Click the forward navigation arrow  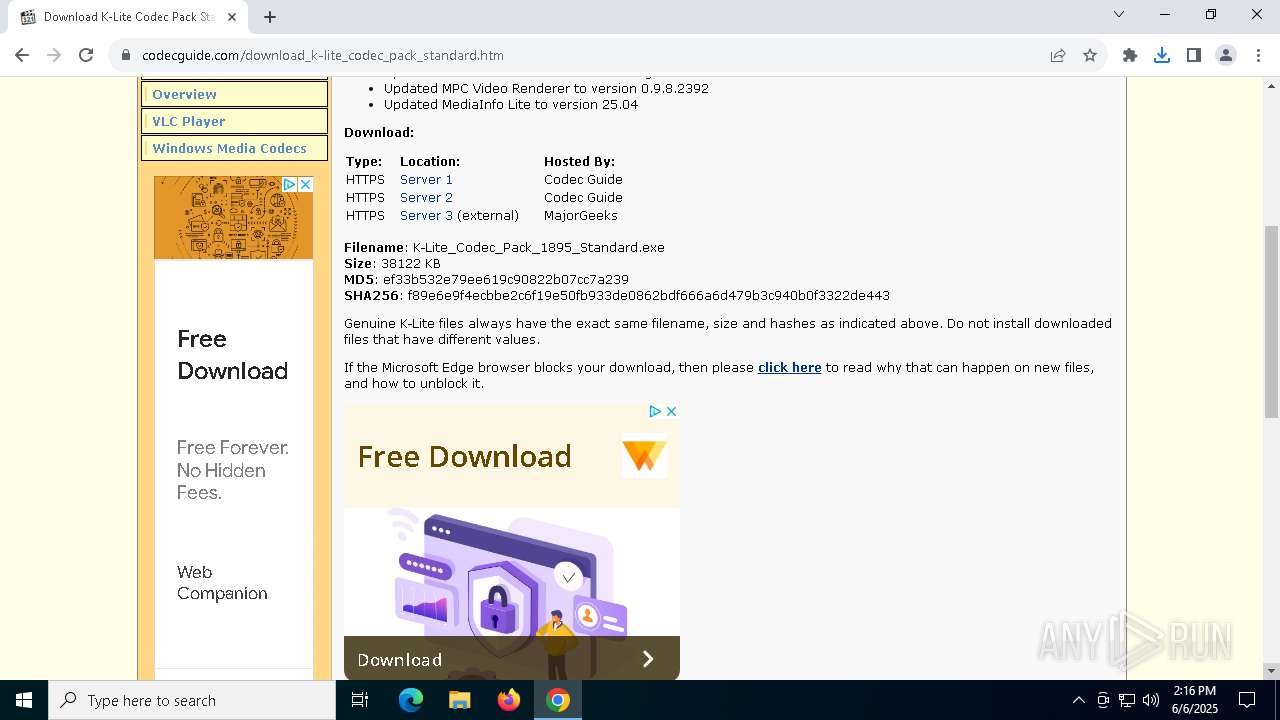pyautogui.click(x=54, y=55)
